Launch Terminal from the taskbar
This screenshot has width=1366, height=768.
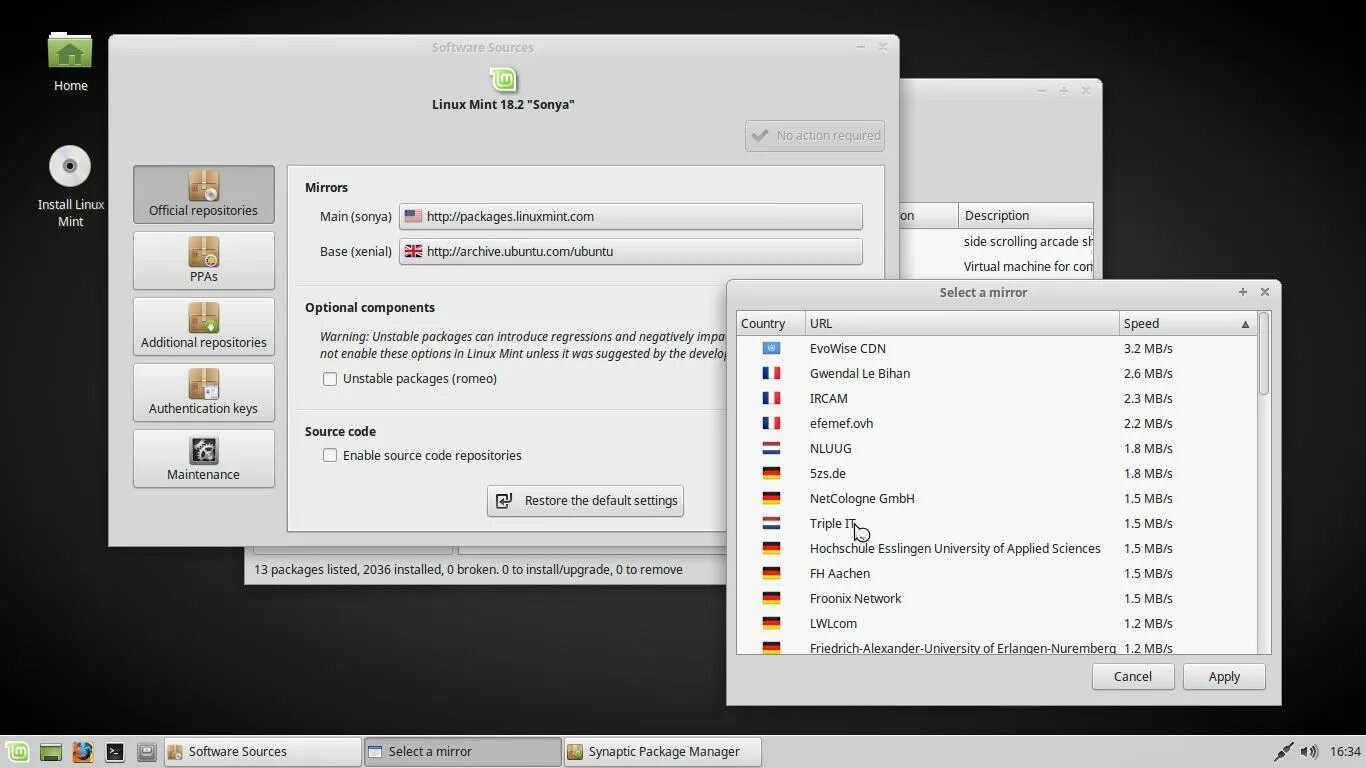(115, 751)
